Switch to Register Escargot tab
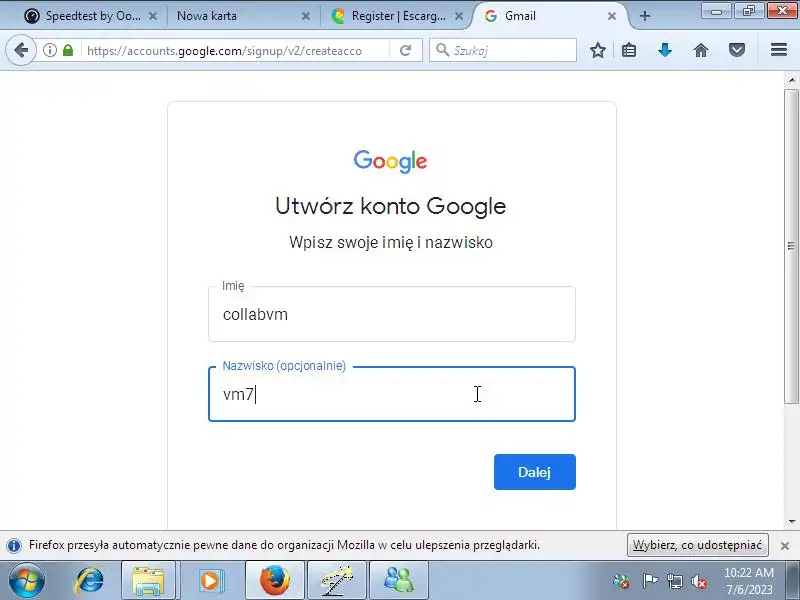The height and width of the screenshot is (600, 800). point(393,16)
